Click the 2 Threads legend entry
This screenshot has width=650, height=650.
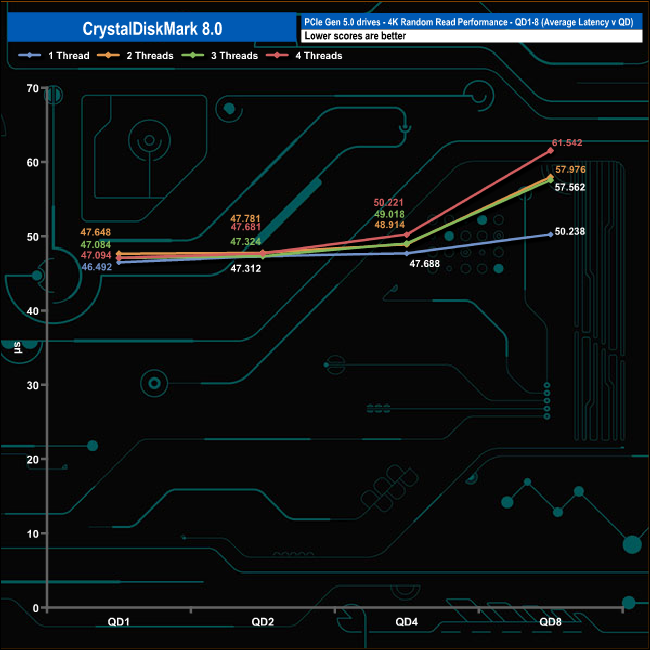pos(135,56)
